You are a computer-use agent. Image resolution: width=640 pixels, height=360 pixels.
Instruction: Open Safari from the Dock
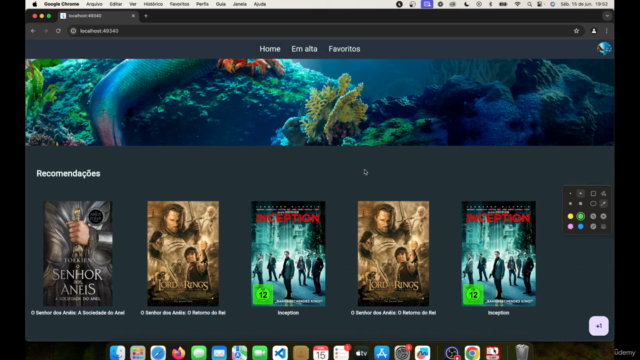tap(158, 352)
